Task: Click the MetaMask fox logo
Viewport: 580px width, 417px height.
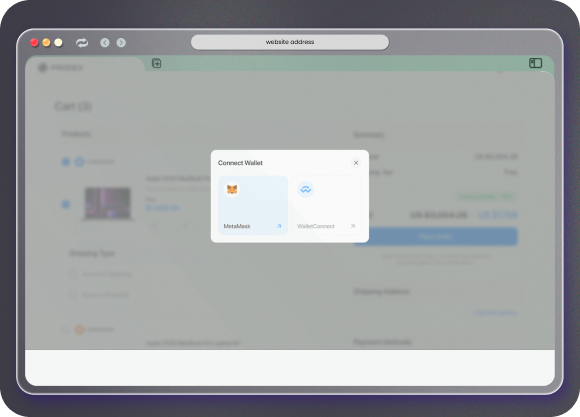Action: click(232, 189)
